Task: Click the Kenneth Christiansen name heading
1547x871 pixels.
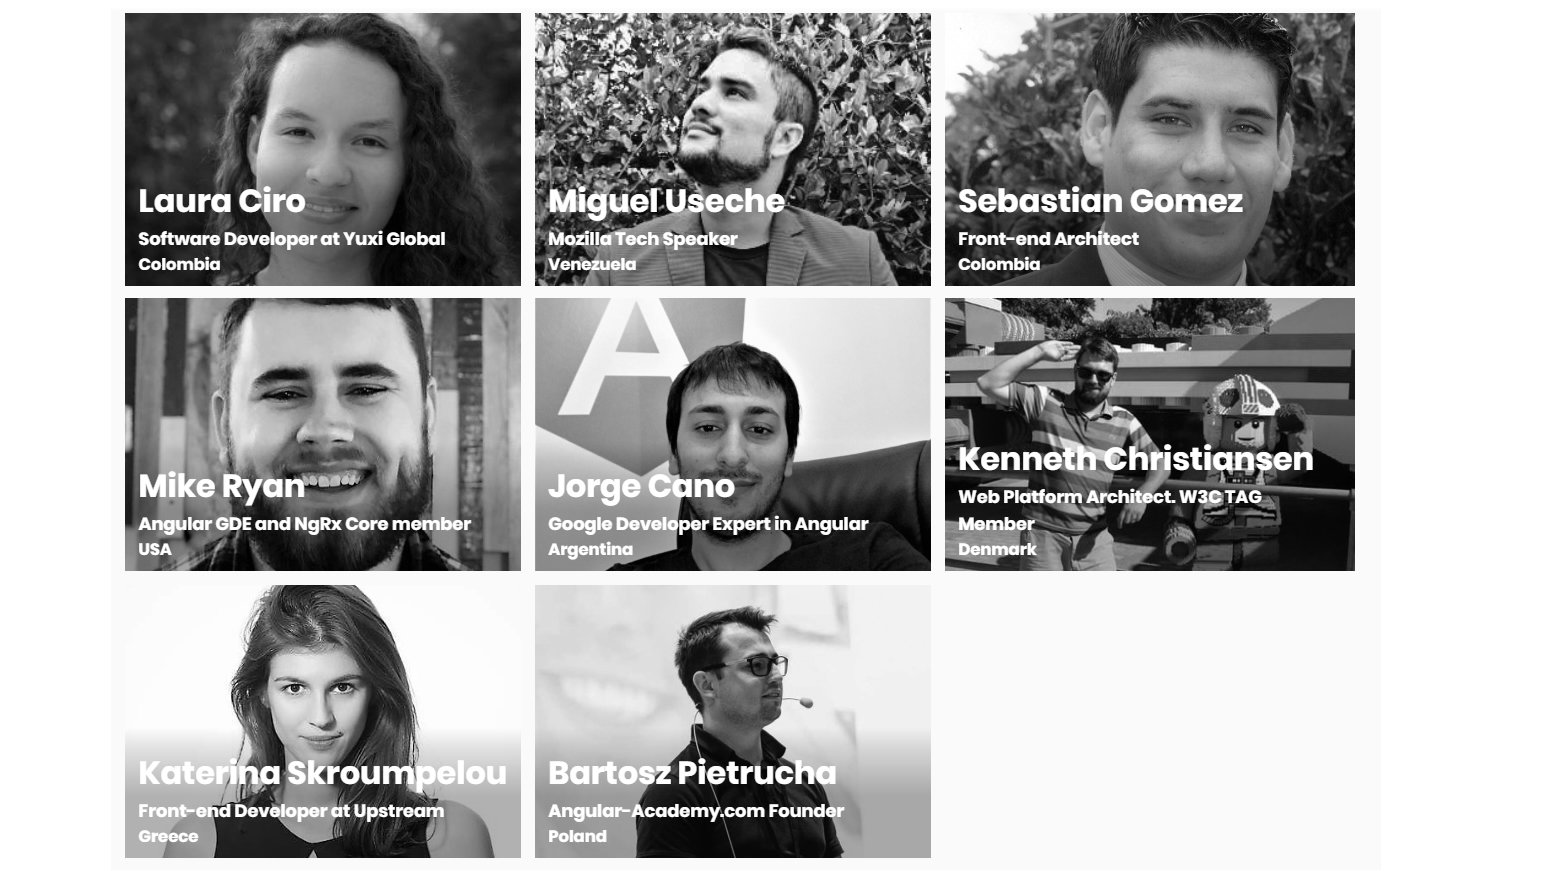Action: [x=1136, y=459]
